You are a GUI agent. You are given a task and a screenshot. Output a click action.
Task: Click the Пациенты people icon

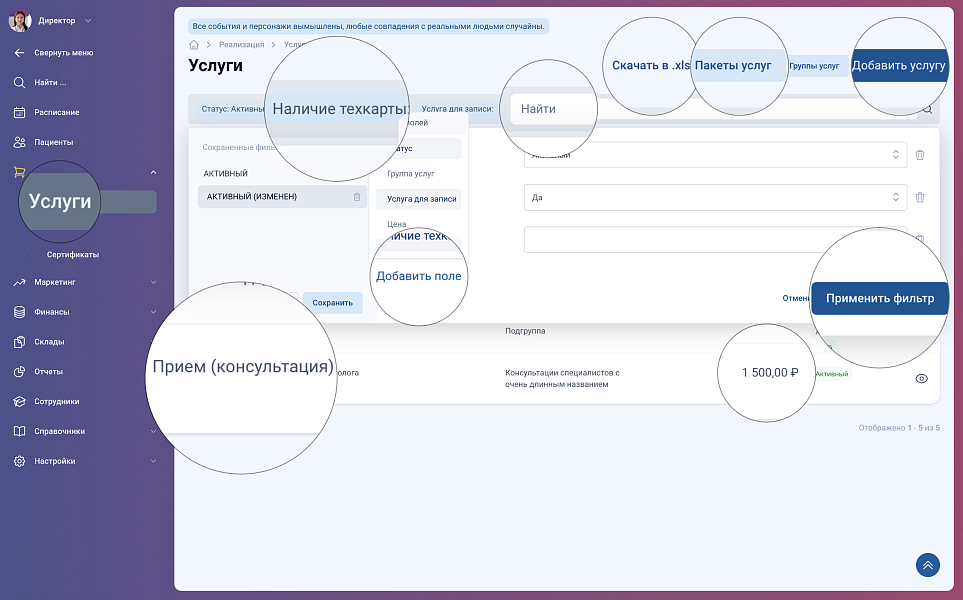[19, 142]
